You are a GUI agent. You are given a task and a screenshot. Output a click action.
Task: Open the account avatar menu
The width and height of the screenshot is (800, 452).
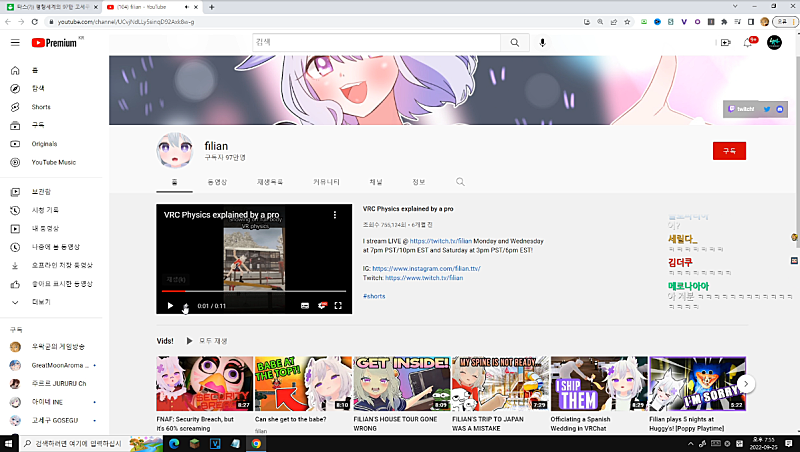point(774,43)
